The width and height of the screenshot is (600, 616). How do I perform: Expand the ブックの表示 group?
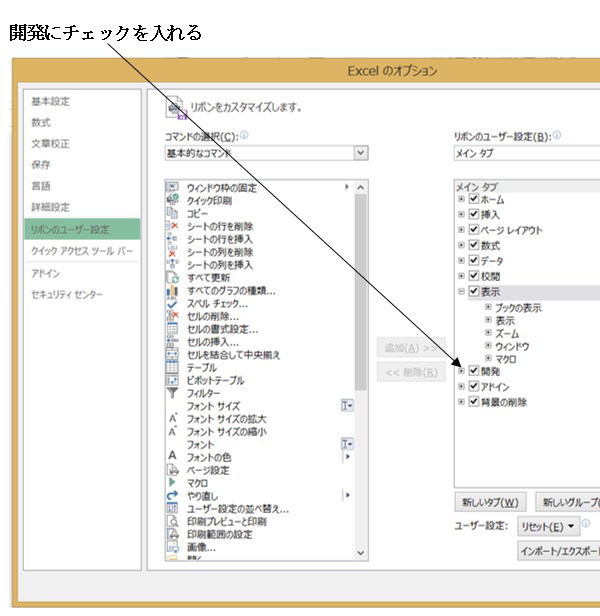click(x=488, y=307)
